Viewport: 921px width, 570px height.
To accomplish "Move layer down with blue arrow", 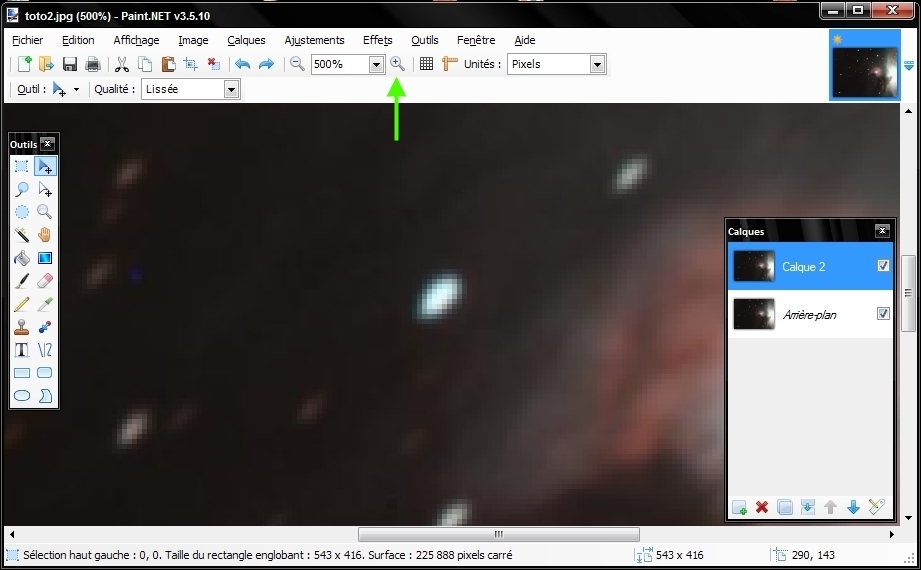I will (853, 507).
